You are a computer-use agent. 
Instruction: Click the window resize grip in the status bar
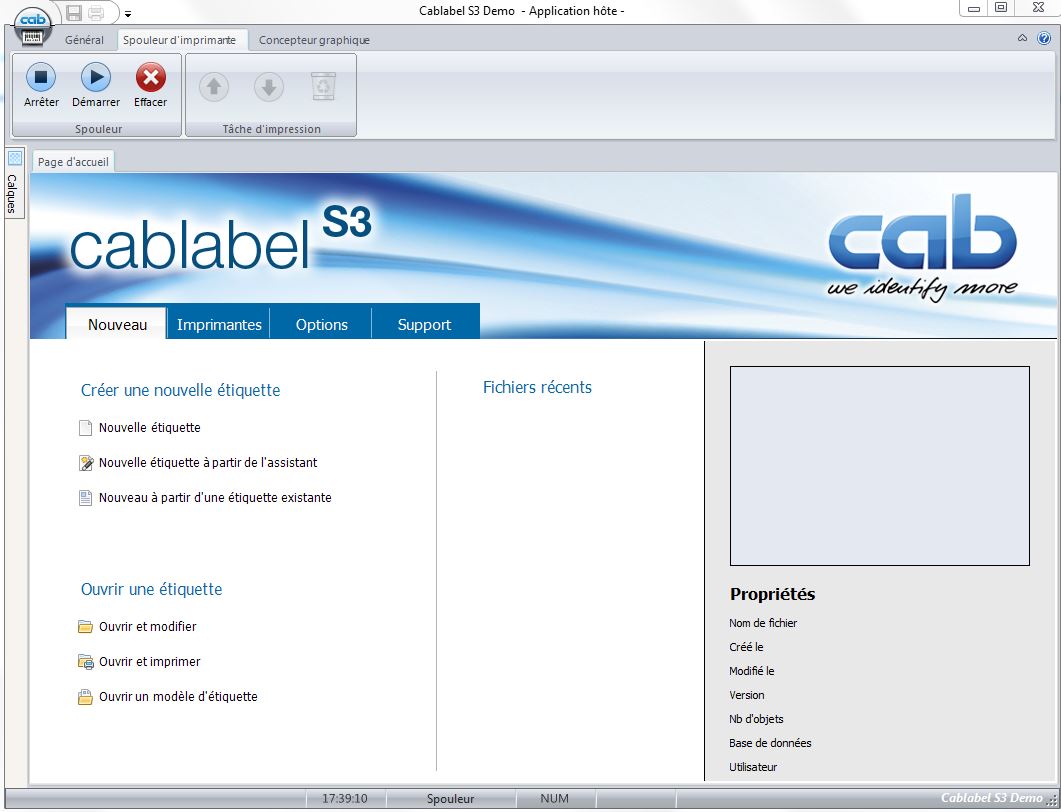(1050, 801)
